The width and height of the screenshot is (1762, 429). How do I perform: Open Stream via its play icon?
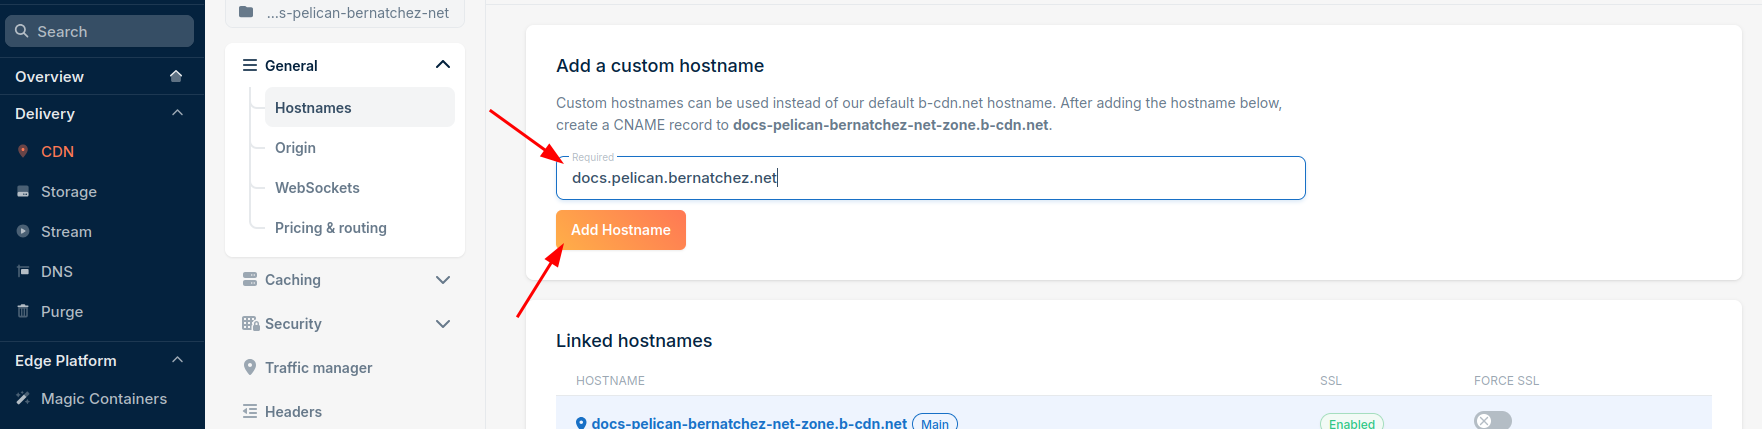click(x=23, y=231)
